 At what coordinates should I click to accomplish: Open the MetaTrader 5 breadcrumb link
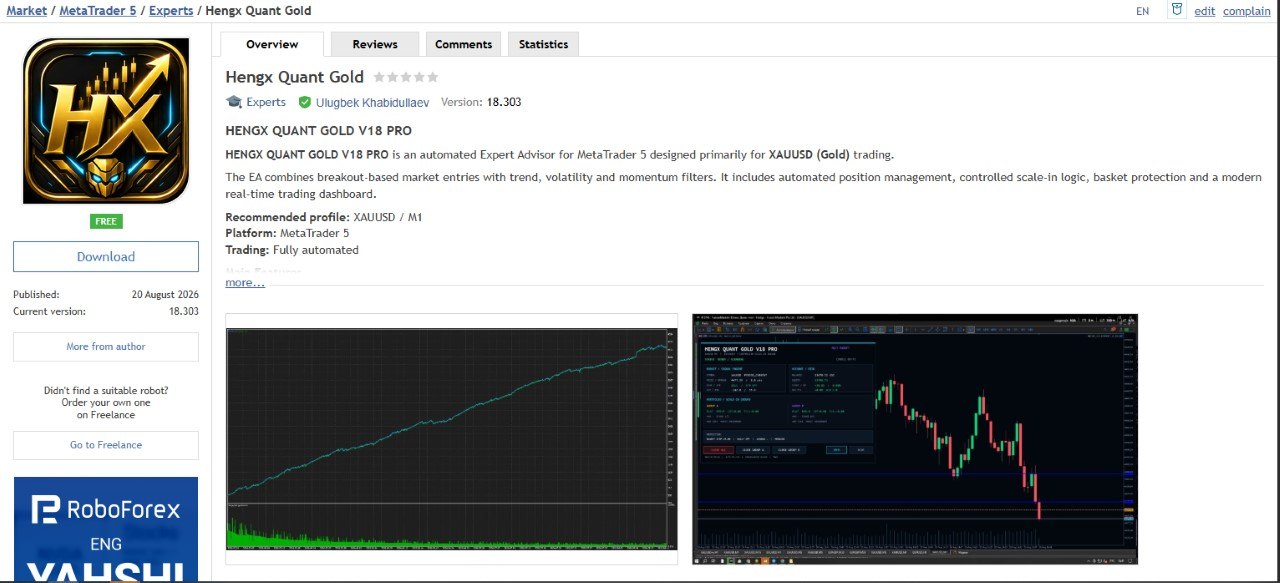tap(99, 11)
